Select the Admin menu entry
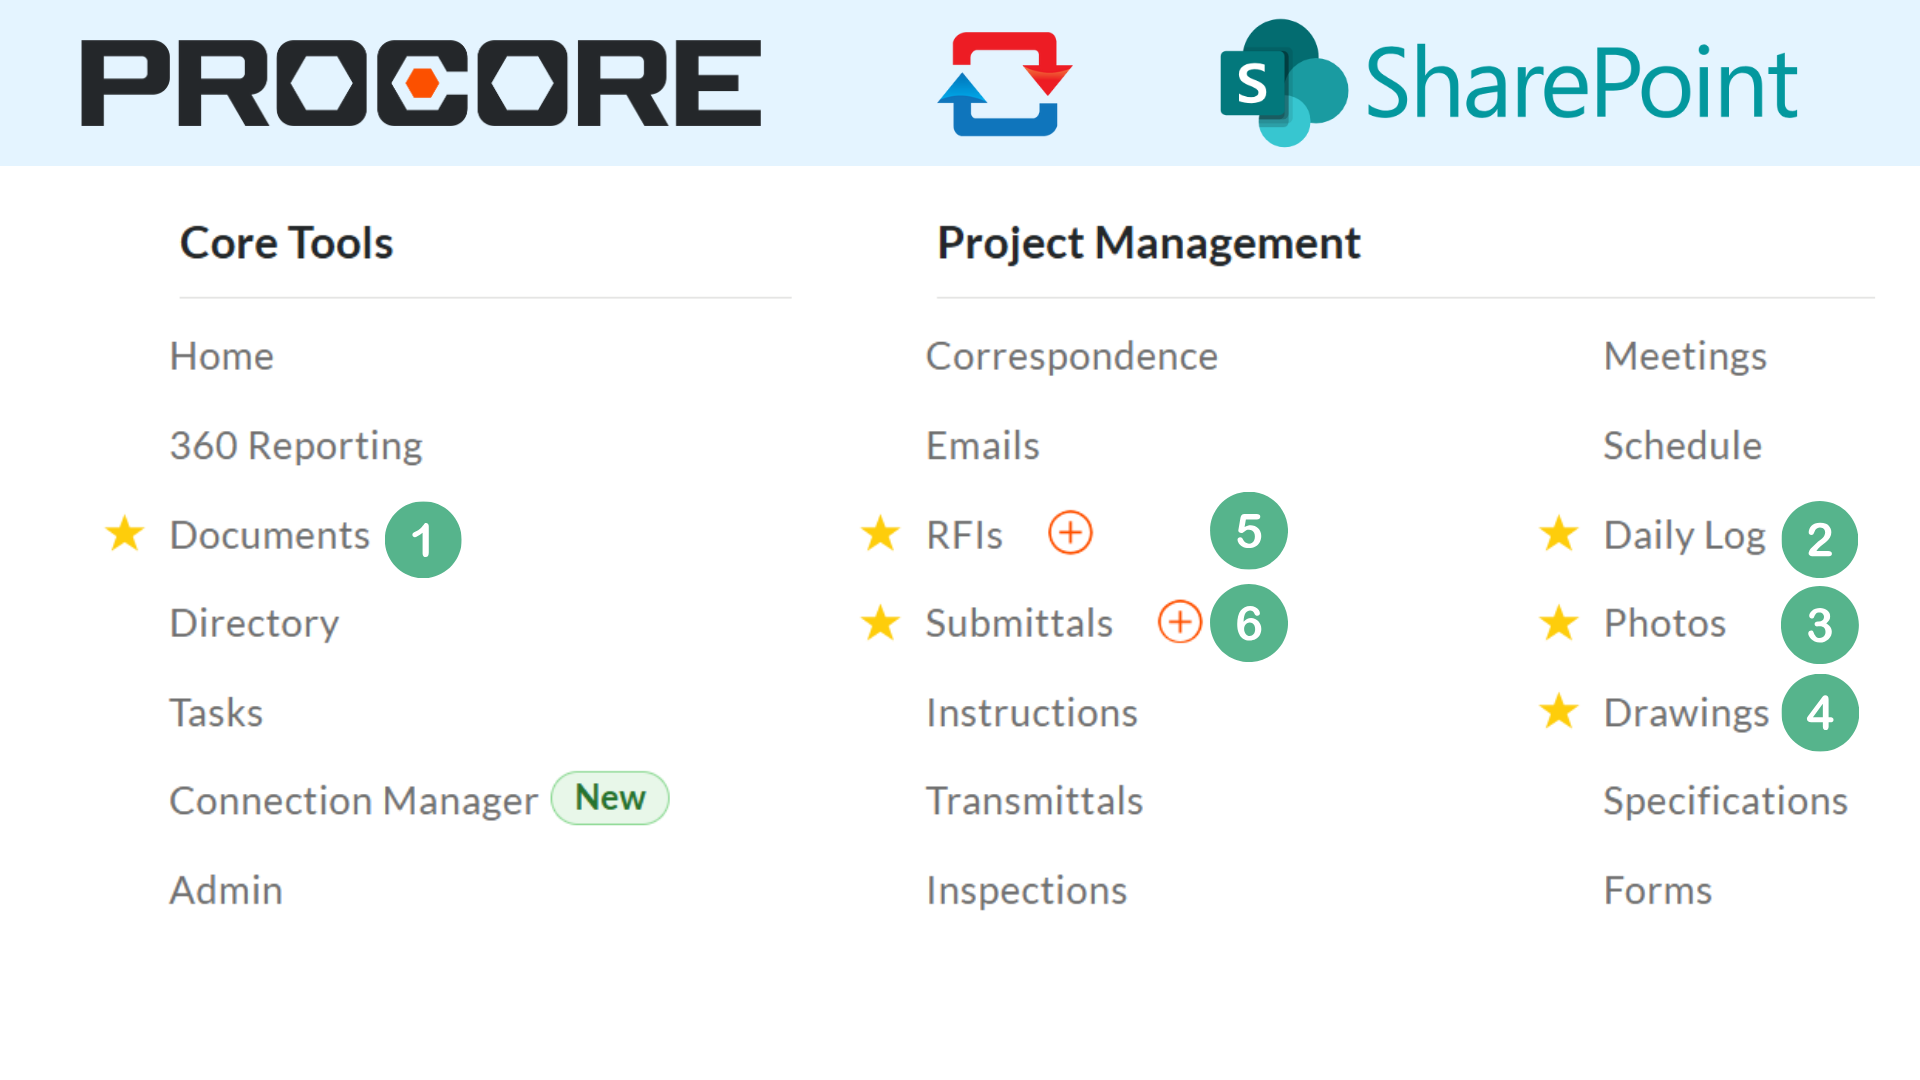 [x=226, y=890]
